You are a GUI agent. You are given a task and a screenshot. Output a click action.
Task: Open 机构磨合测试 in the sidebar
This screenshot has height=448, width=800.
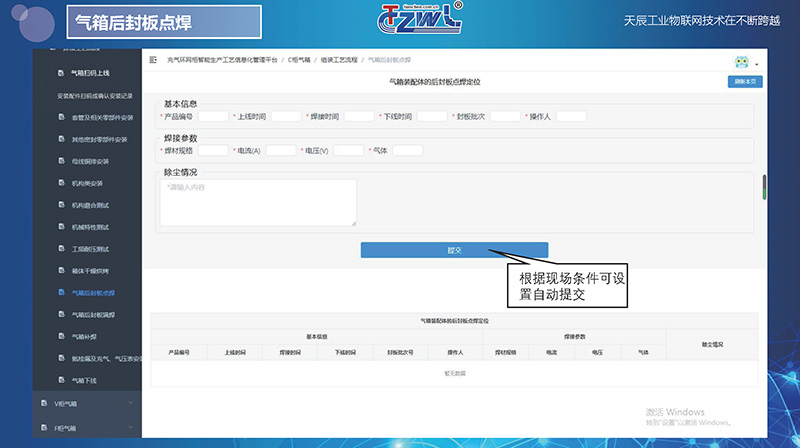[x=90, y=206]
